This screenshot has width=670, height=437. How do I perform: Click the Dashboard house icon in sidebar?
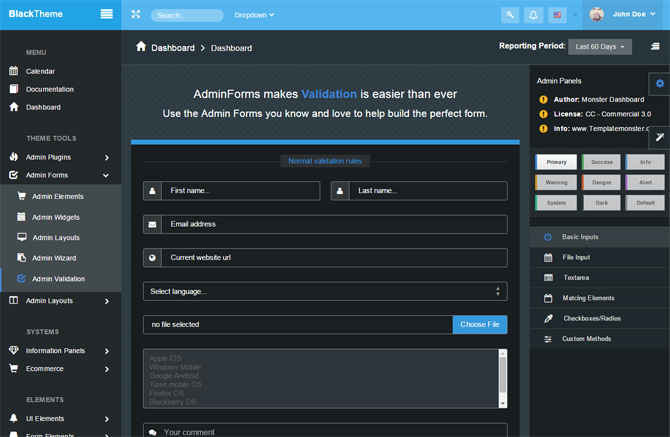pyautogui.click(x=14, y=107)
